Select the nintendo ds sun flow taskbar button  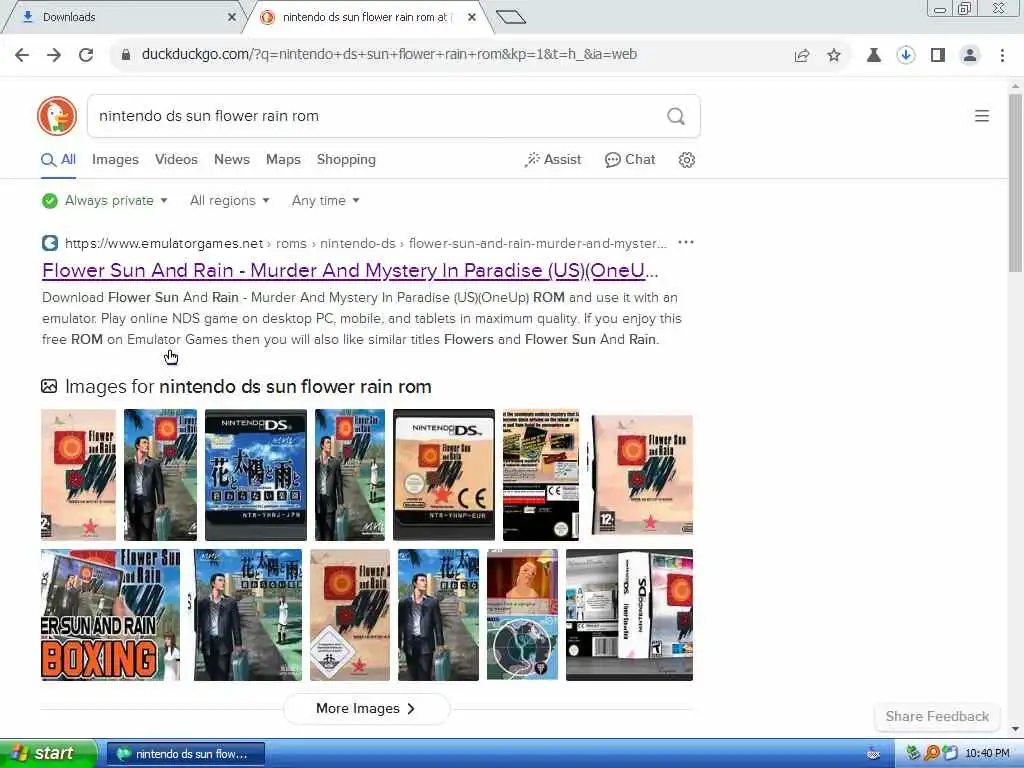click(x=186, y=754)
